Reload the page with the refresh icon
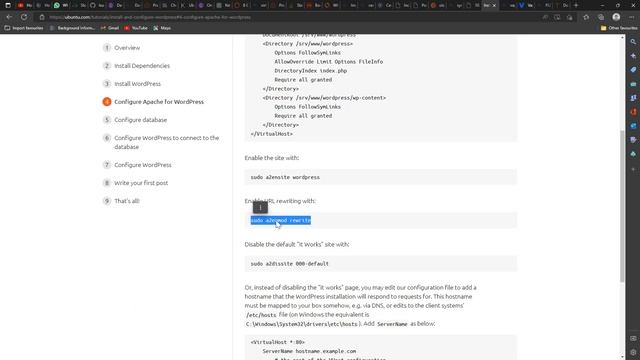Viewport: 640px width, 360px height. (24, 17)
